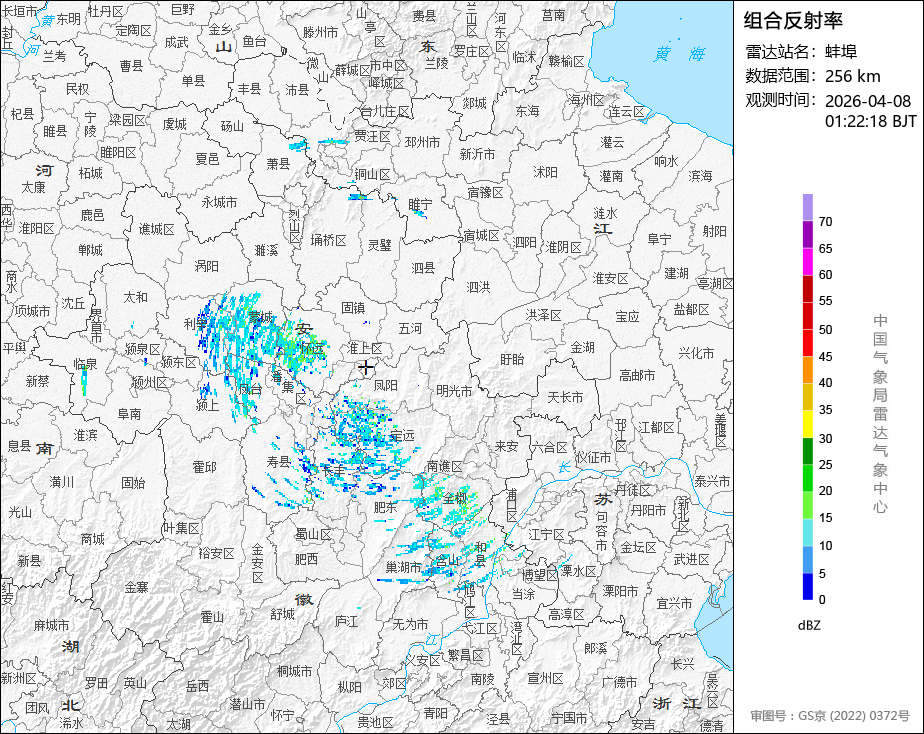Click the dBZ unit label under the legend
The width and height of the screenshot is (924, 734).
[809, 626]
